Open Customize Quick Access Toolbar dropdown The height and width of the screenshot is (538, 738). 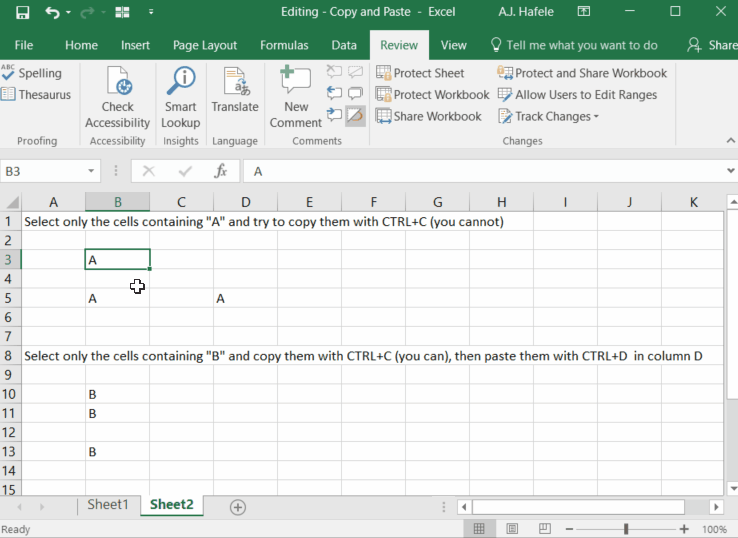pyautogui.click(x=151, y=12)
